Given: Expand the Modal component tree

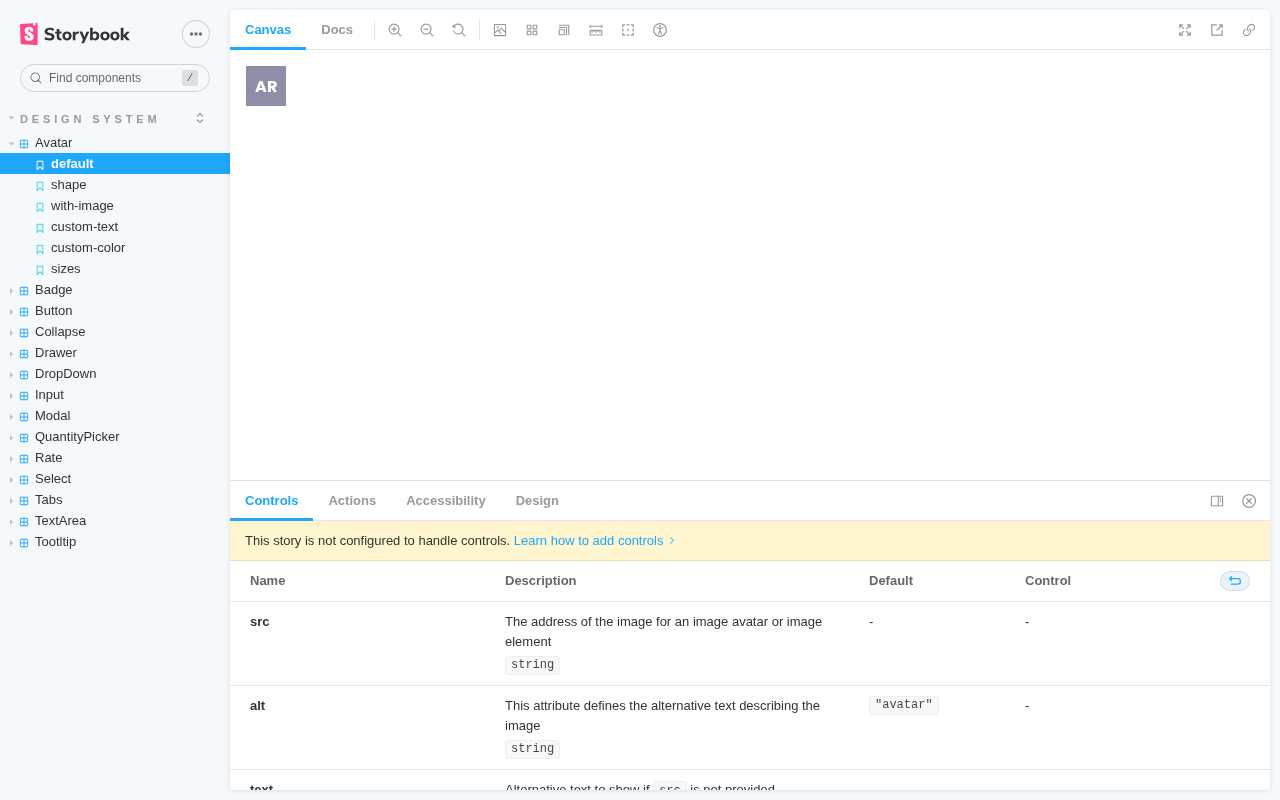Looking at the screenshot, I should click(x=52, y=416).
